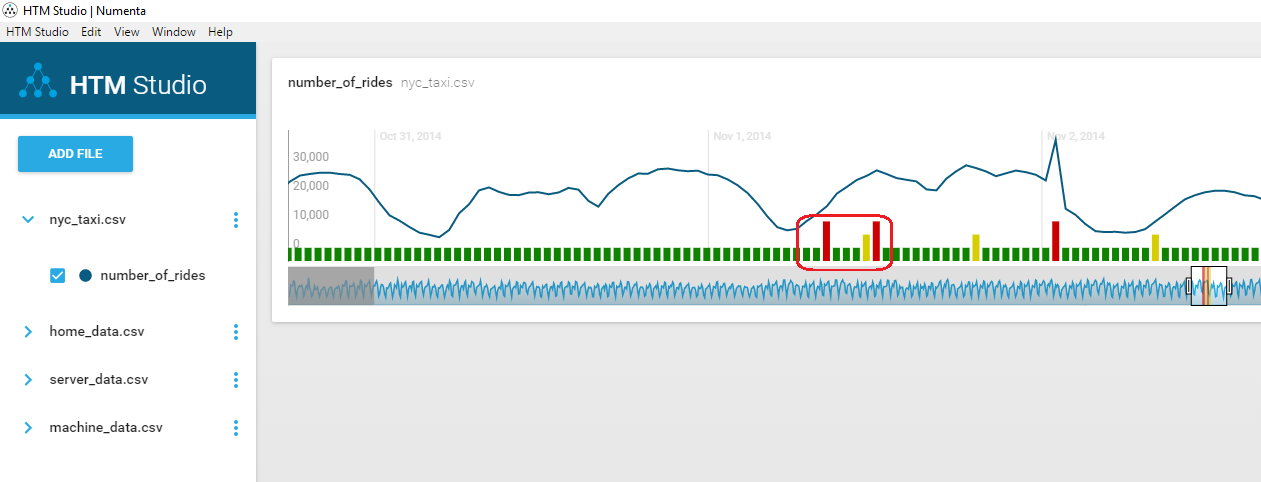
Task: Click the spike peak on Nov 2
Action: pyautogui.click(x=1056, y=139)
